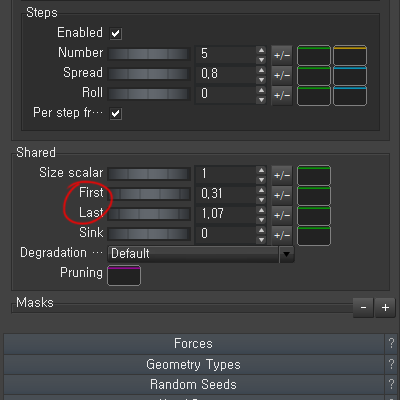Screen dimensions: 400x400
Task: Decrease Roll with the down arrow
Action: [x=261, y=99]
